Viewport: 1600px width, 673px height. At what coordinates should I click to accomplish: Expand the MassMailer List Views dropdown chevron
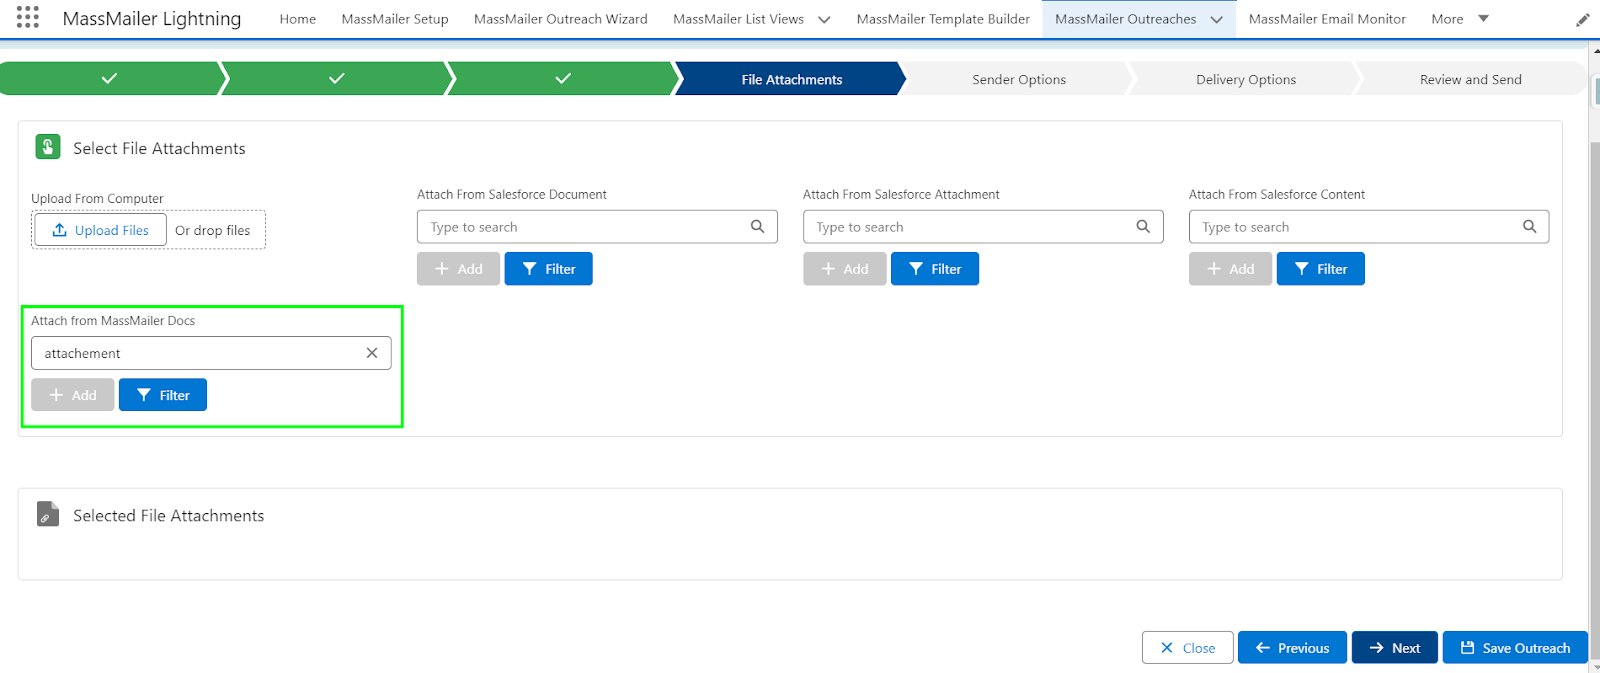(824, 19)
